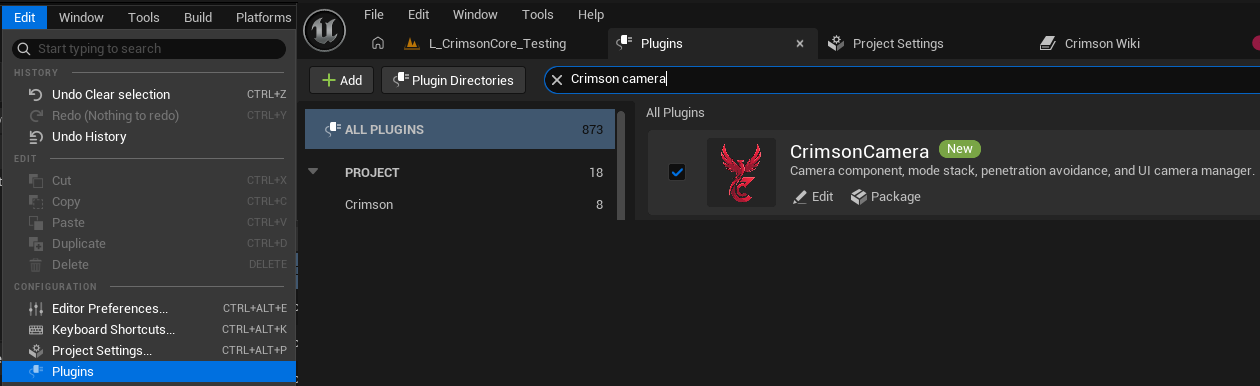Open the Edit menu in left window
This screenshot has width=1260, height=386.
(25, 17)
